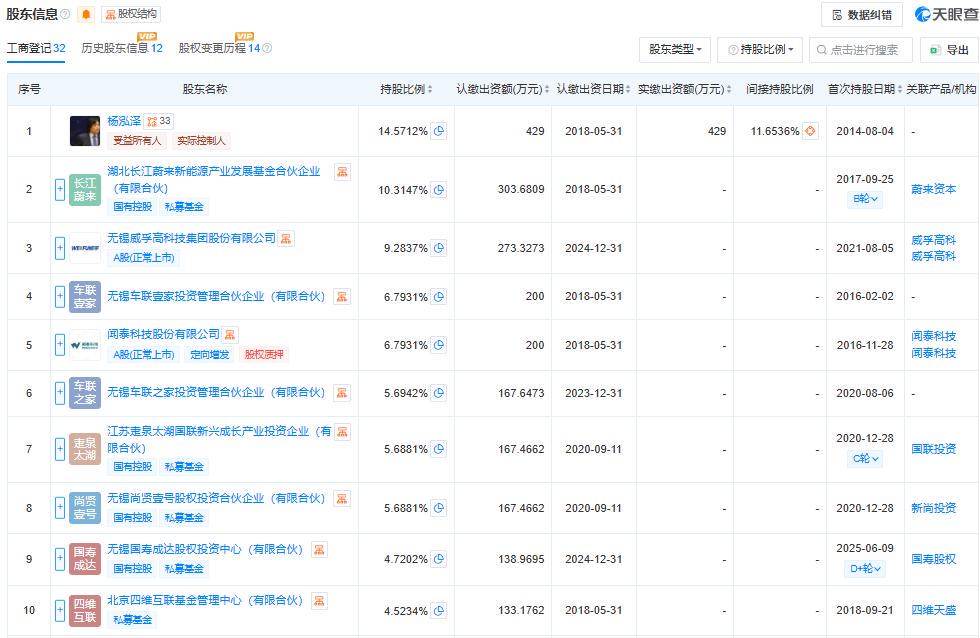Click 杨泓泽's profile photo thumbnail

(x=85, y=131)
